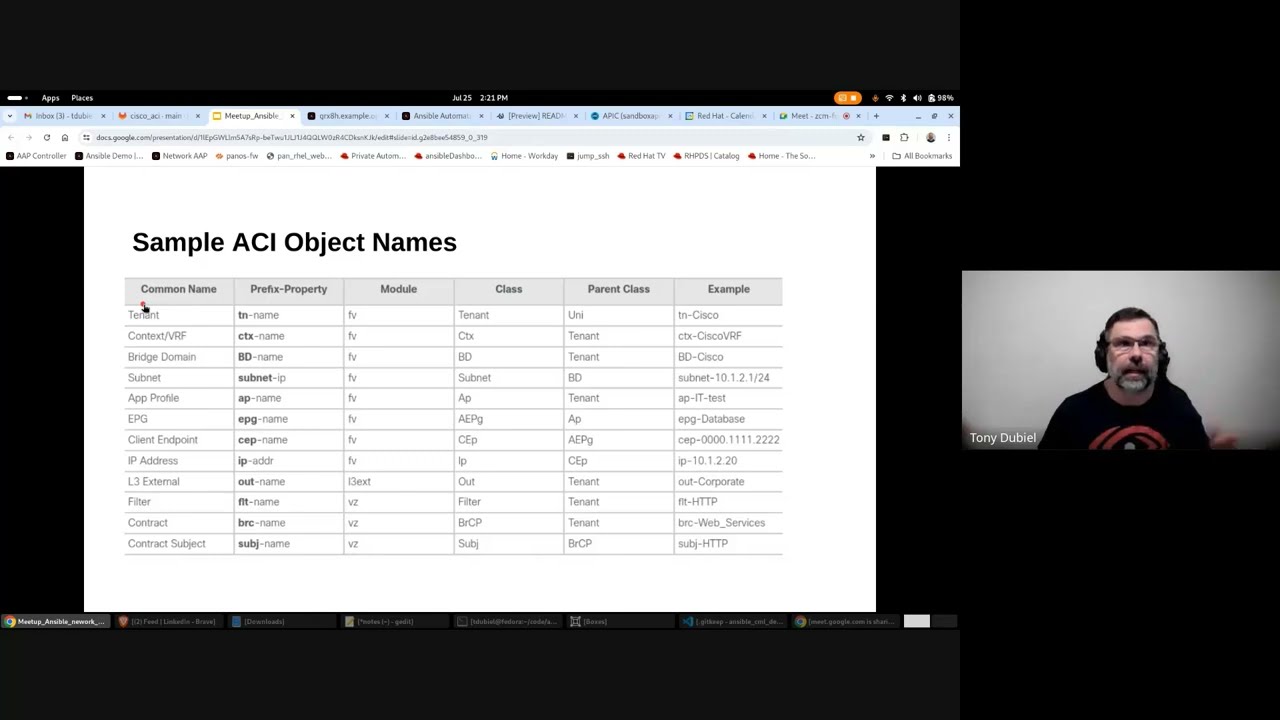Open the Wi-Fi status icon
Viewport: 1280px width, 720px height.
click(889, 98)
